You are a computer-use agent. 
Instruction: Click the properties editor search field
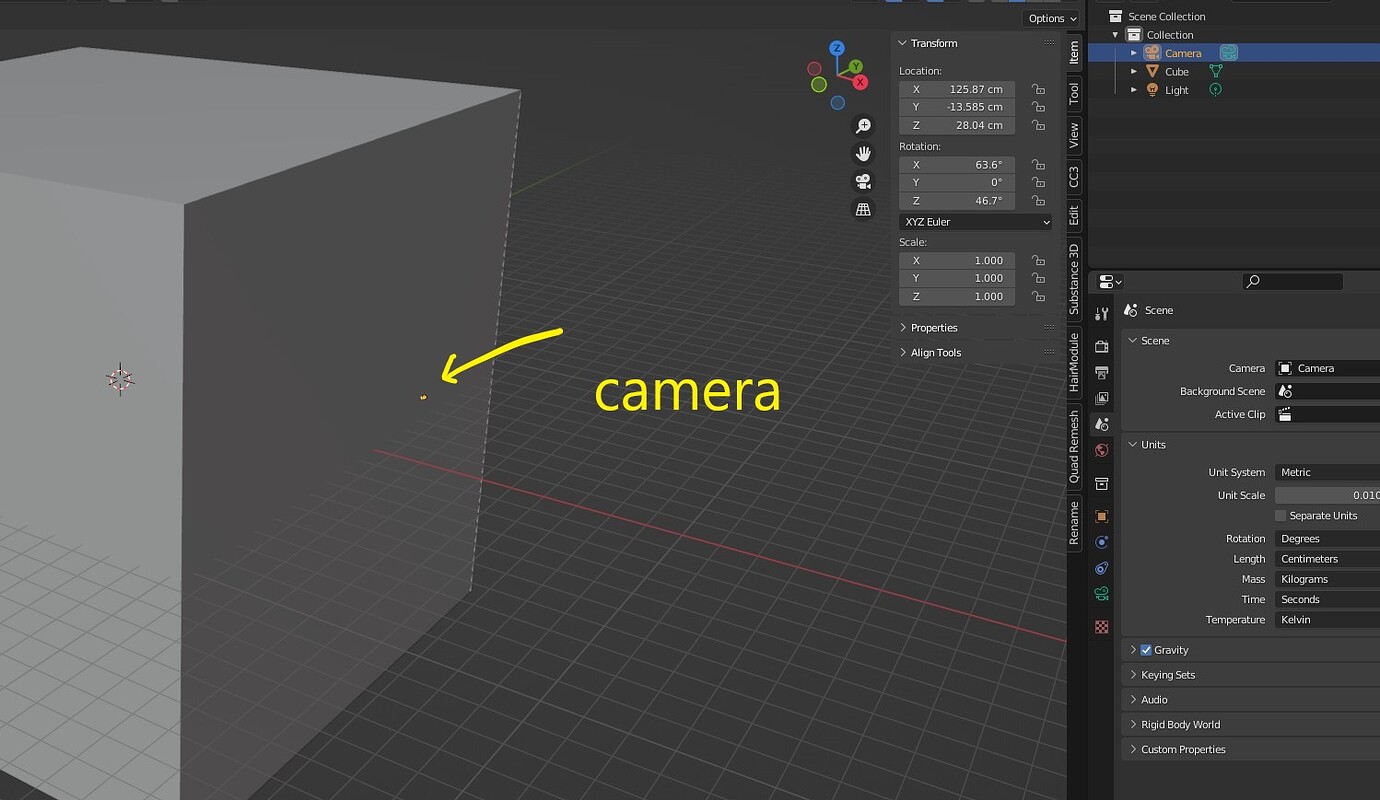pyautogui.click(x=1292, y=282)
